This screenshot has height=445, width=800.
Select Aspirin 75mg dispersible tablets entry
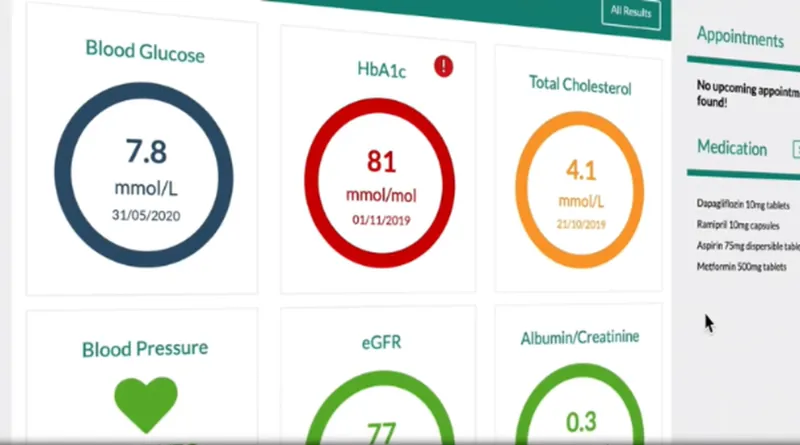pos(748,246)
